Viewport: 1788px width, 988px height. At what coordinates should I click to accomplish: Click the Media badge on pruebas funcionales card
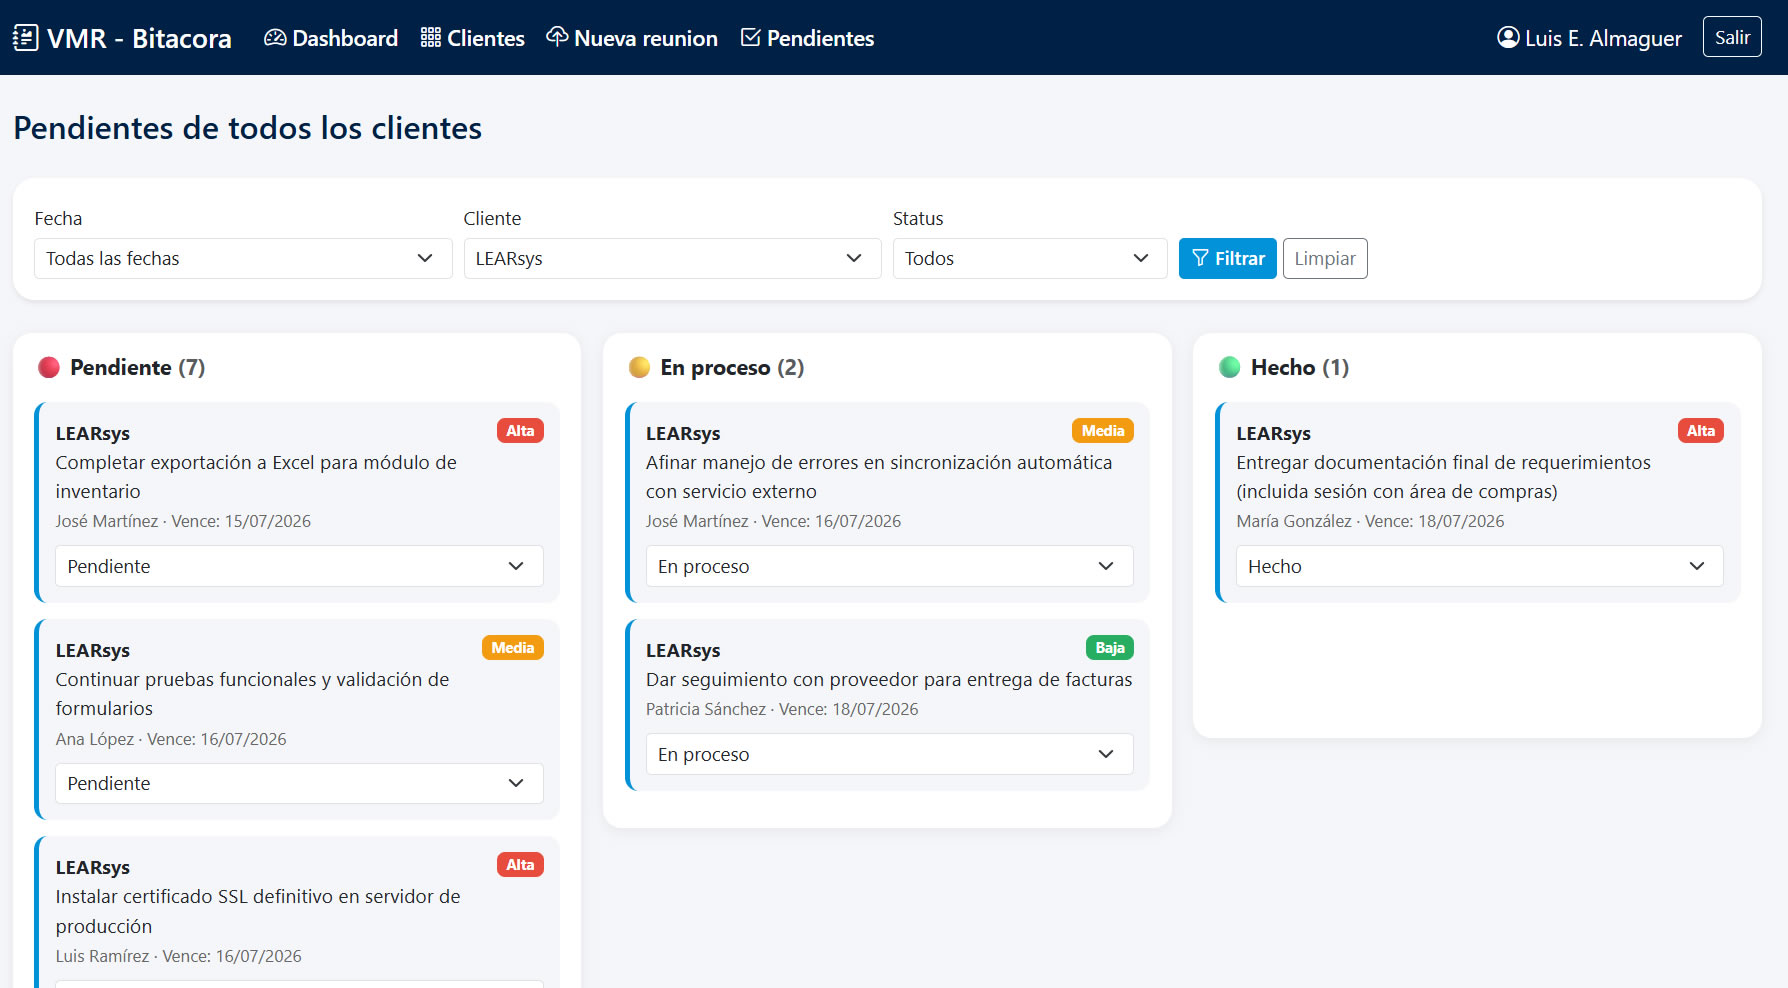pyautogui.click(x=513, y=648)
